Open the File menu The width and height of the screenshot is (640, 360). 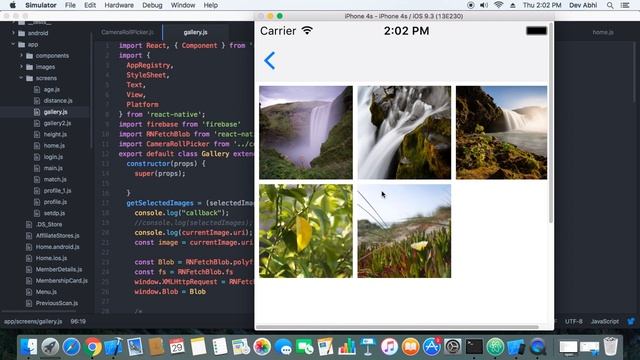tap(70, 5)
